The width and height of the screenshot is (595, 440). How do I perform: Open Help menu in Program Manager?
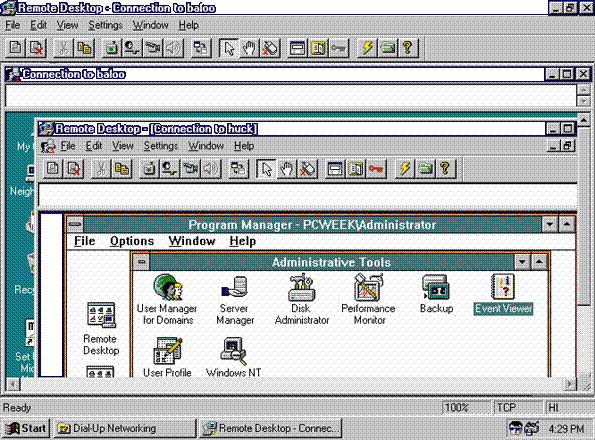tap(242, 241)
